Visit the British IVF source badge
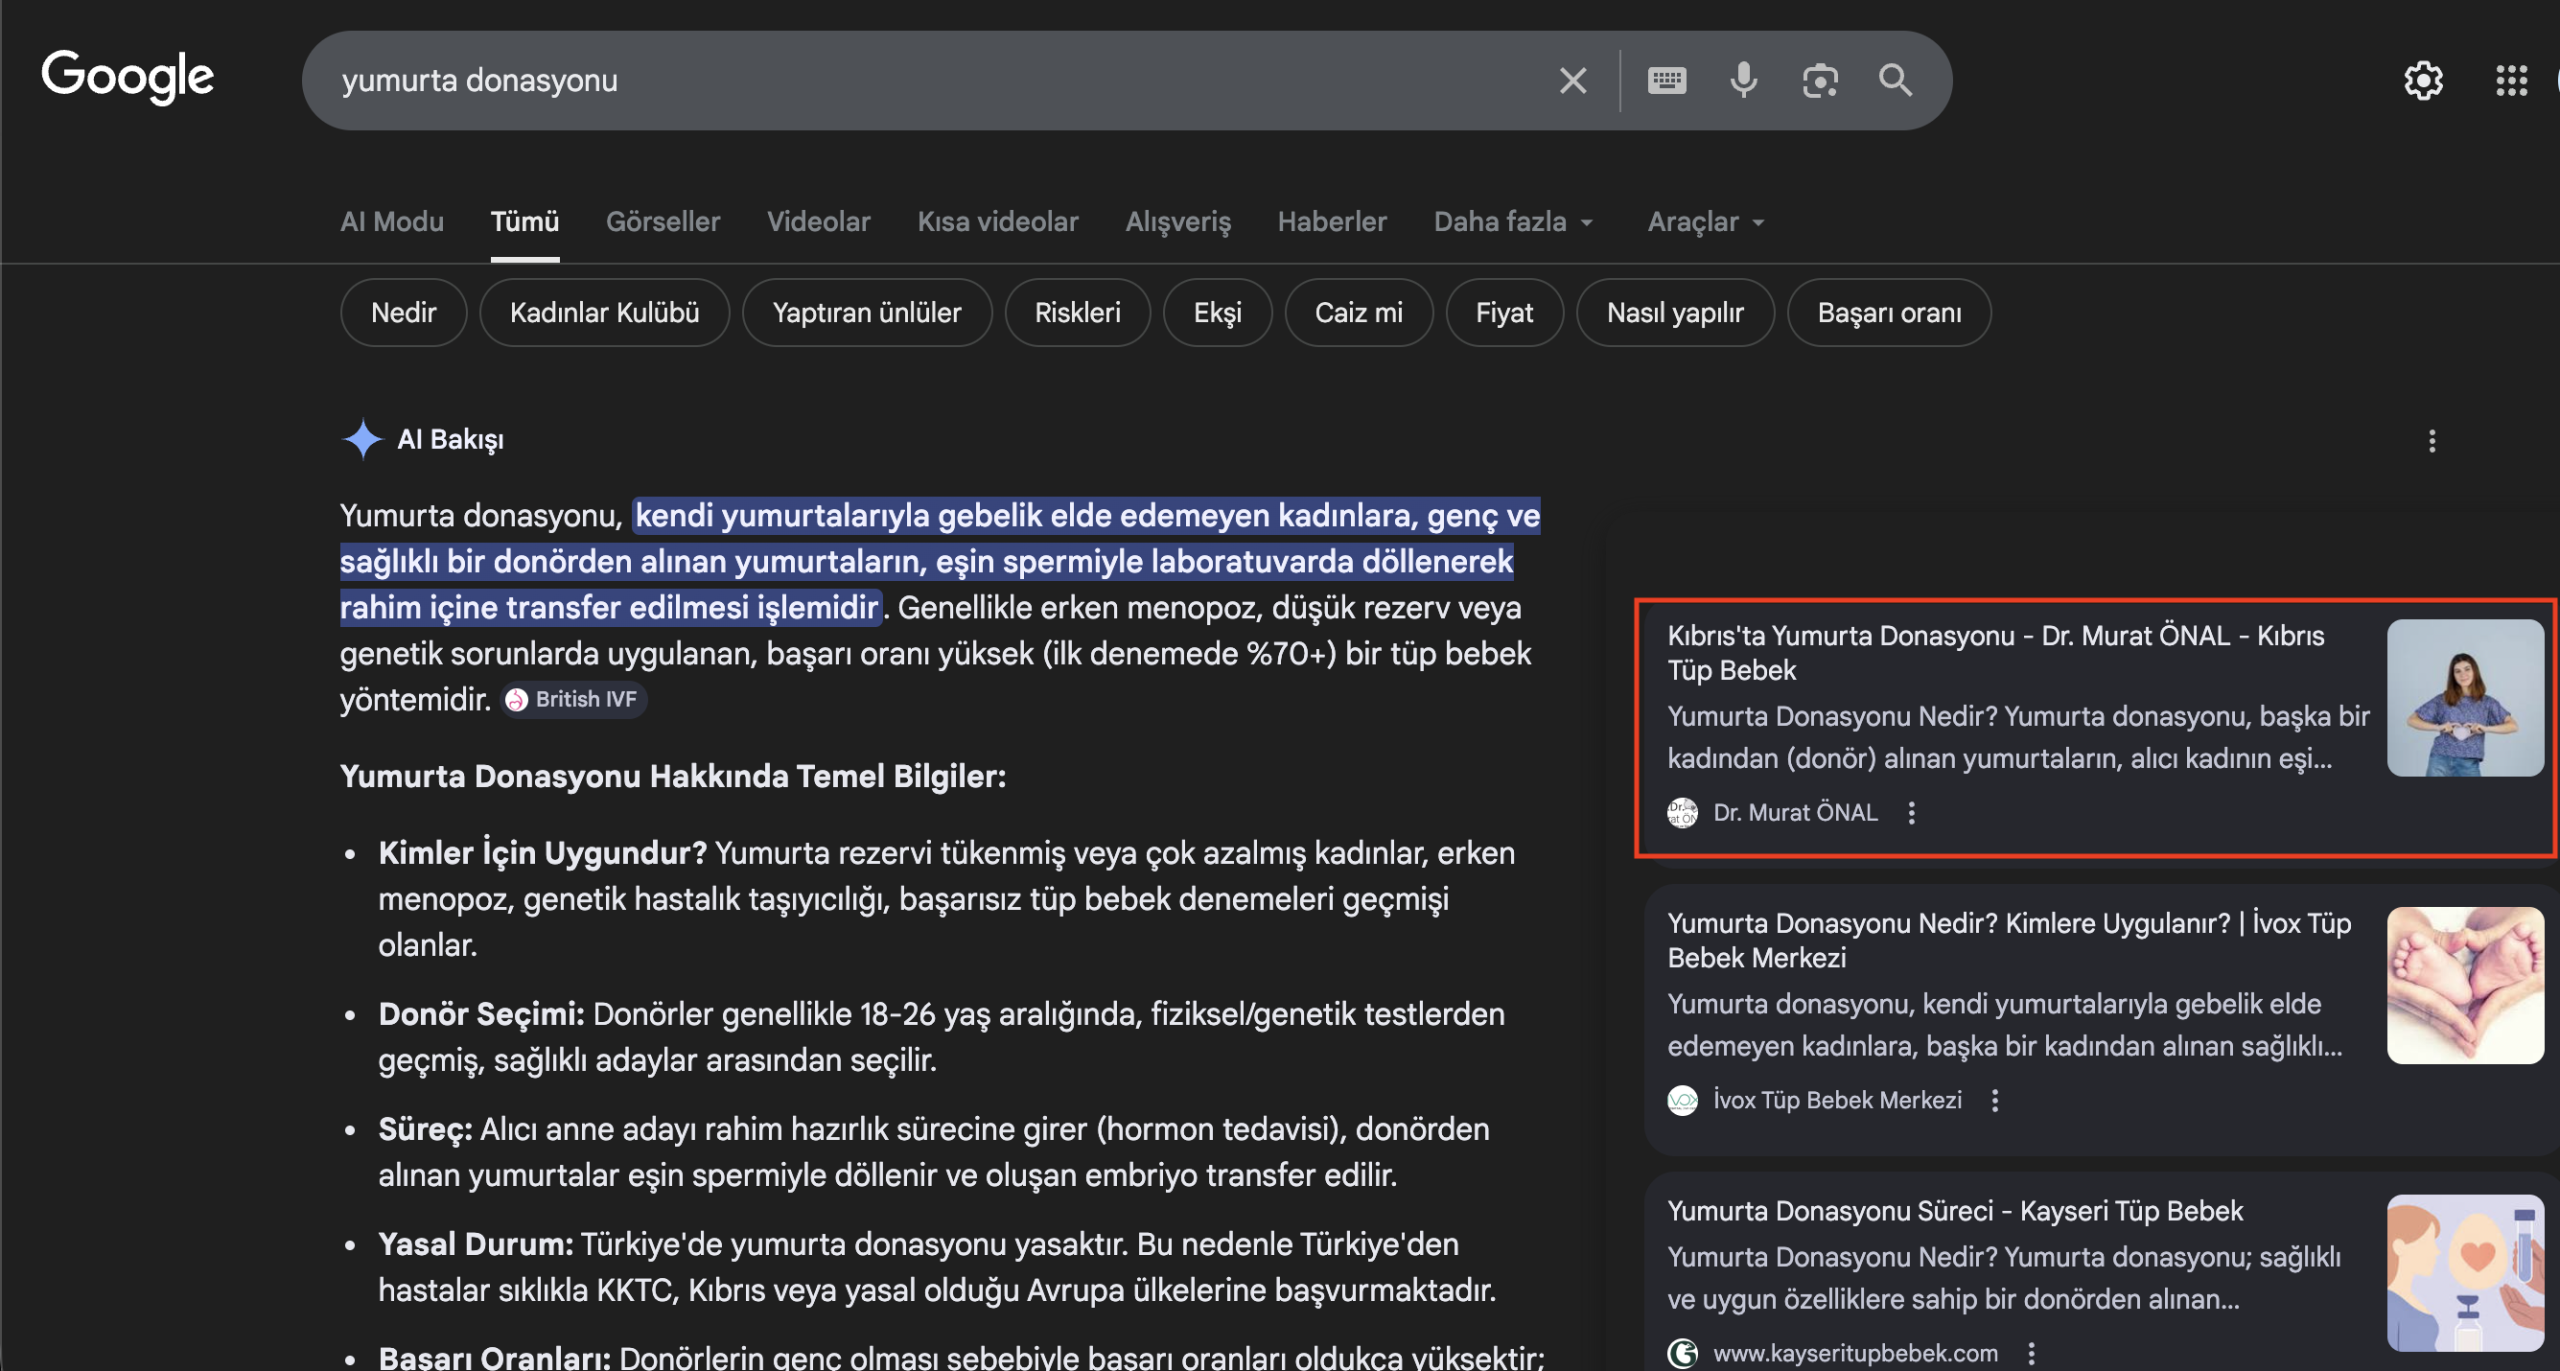The image size is (2560, 1371). (573, 699)
